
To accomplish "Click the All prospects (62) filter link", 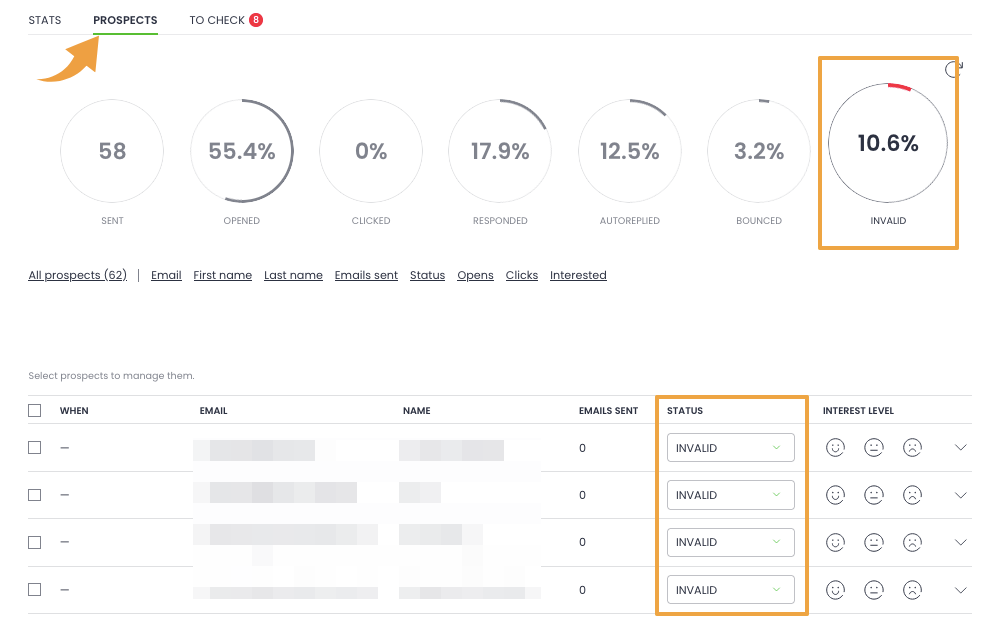I will pos(77,275).
